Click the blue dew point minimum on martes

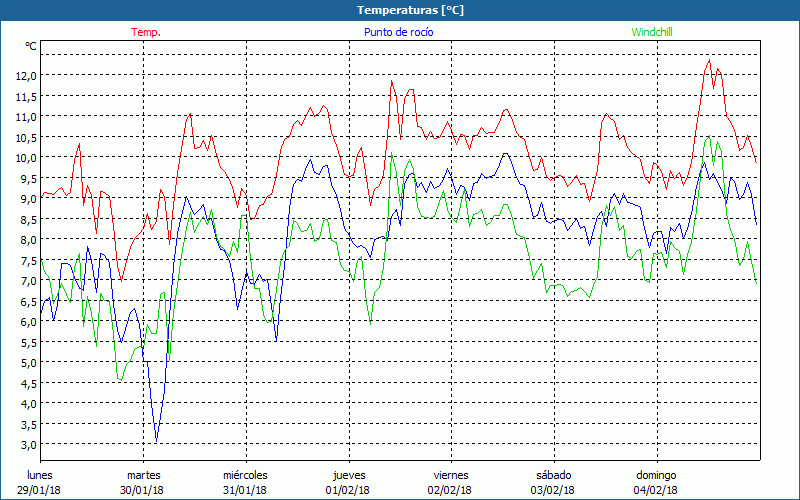tap(156, 441)
